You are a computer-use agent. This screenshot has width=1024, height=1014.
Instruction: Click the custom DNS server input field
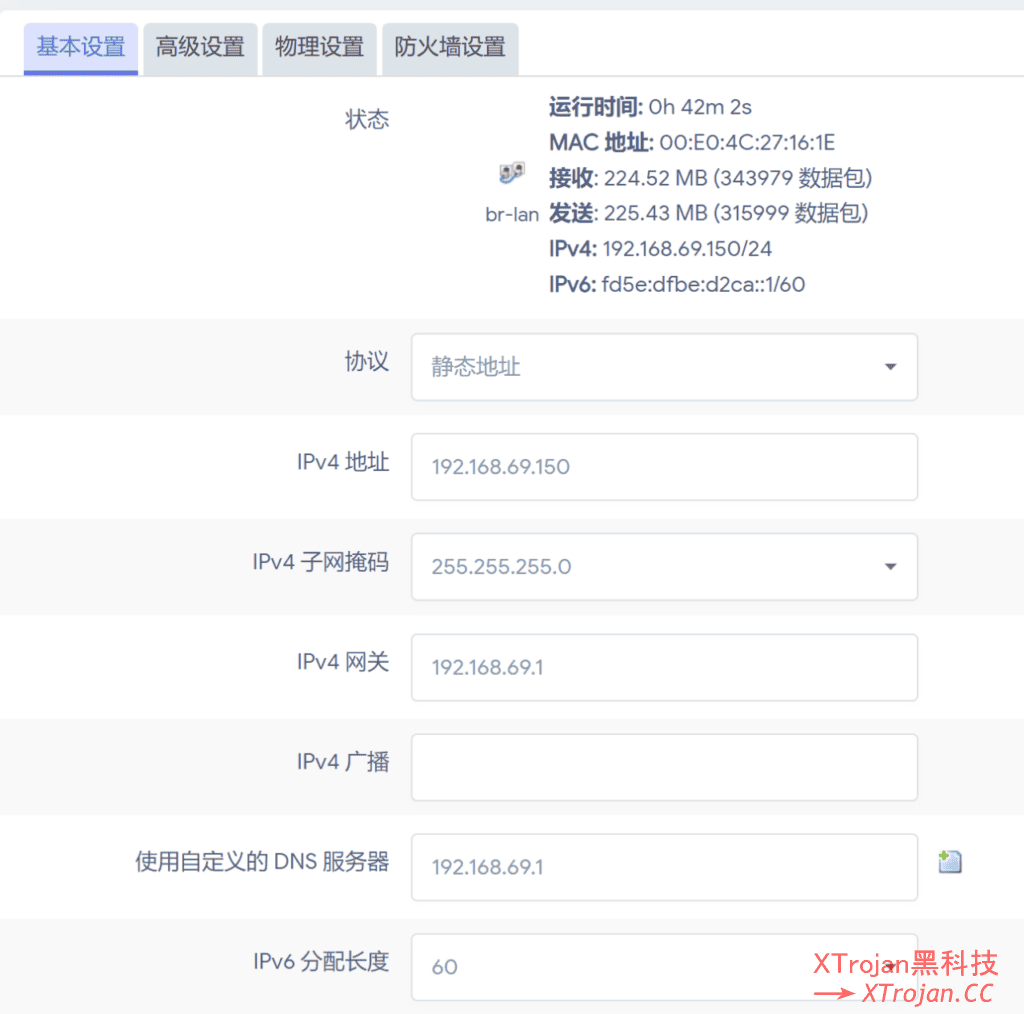[664, 867]
